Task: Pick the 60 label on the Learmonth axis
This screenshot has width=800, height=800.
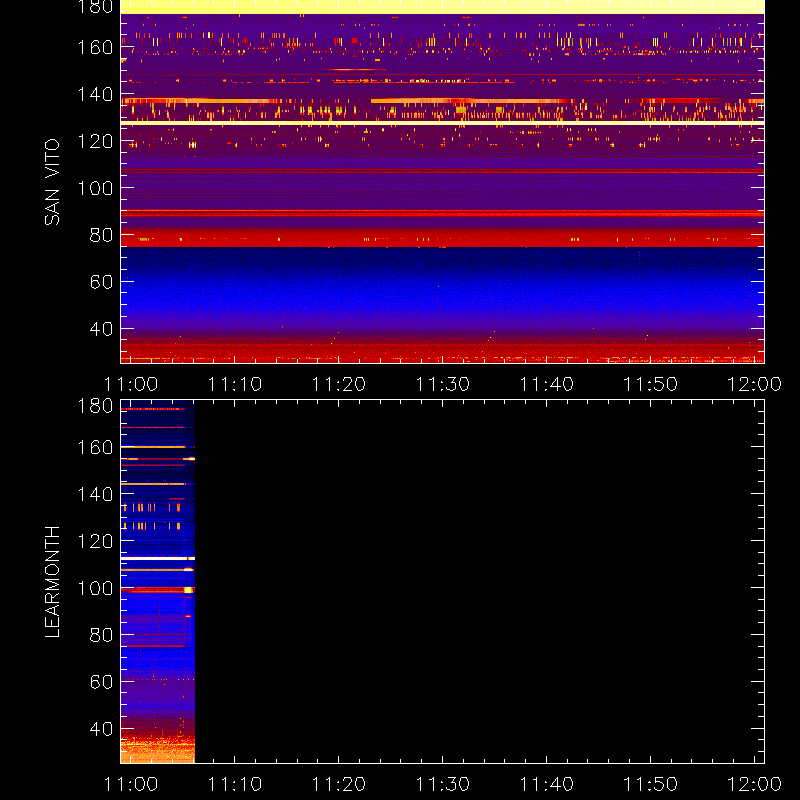Action: click(x=101, y=682)
